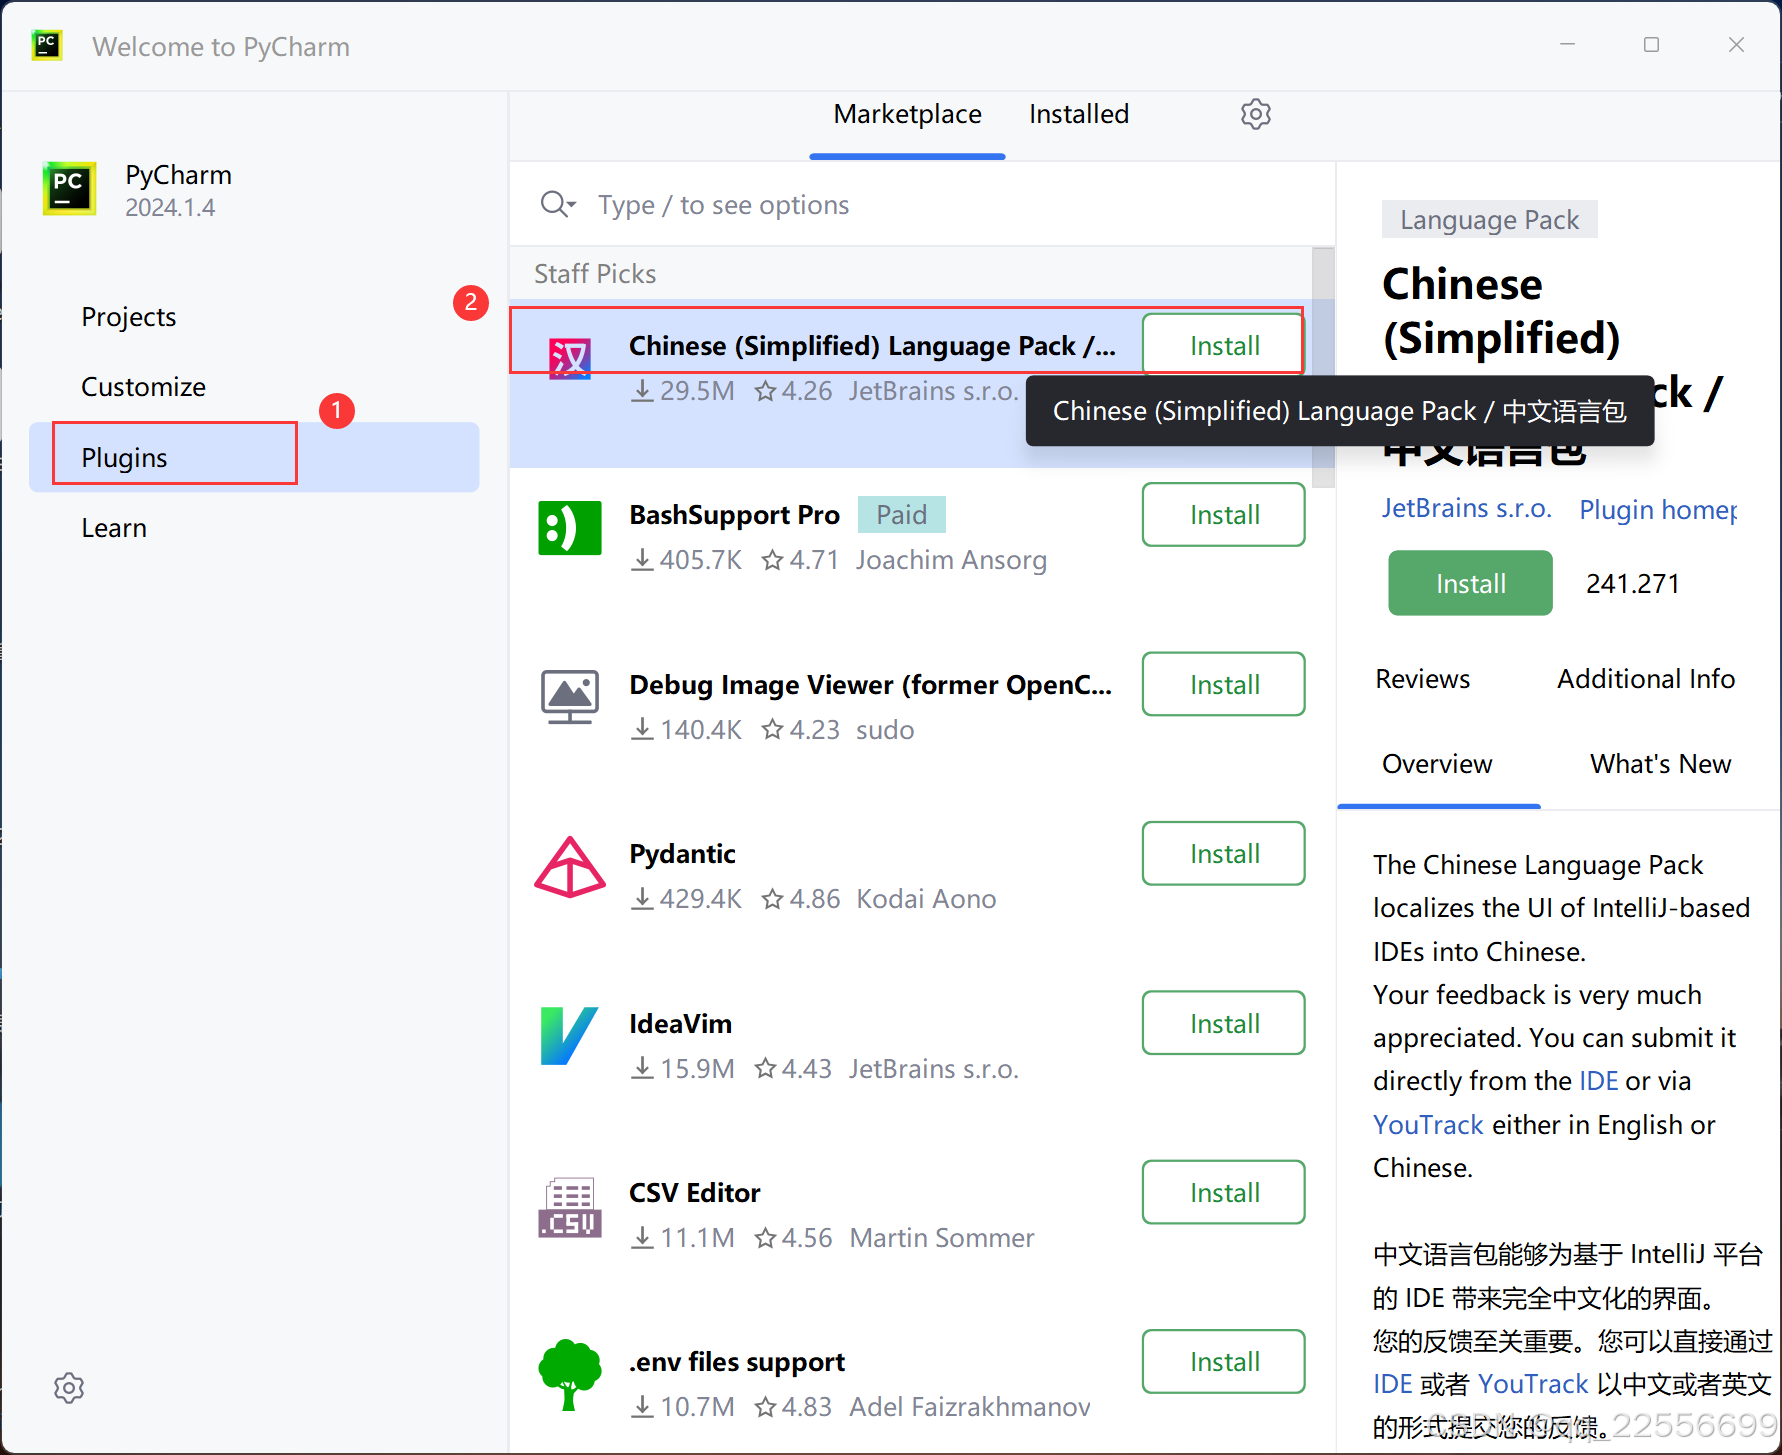Open the Reviews tab in plugin details
1782x1455 pixels.
coord(1422,679)
